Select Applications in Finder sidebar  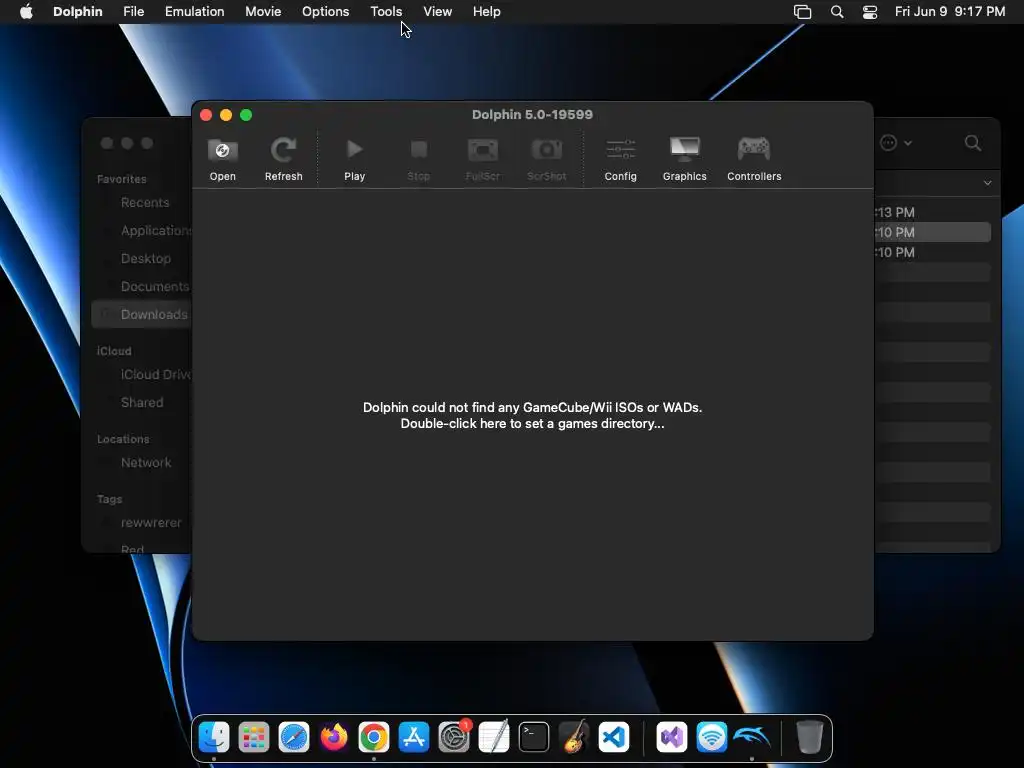[156, 231]
